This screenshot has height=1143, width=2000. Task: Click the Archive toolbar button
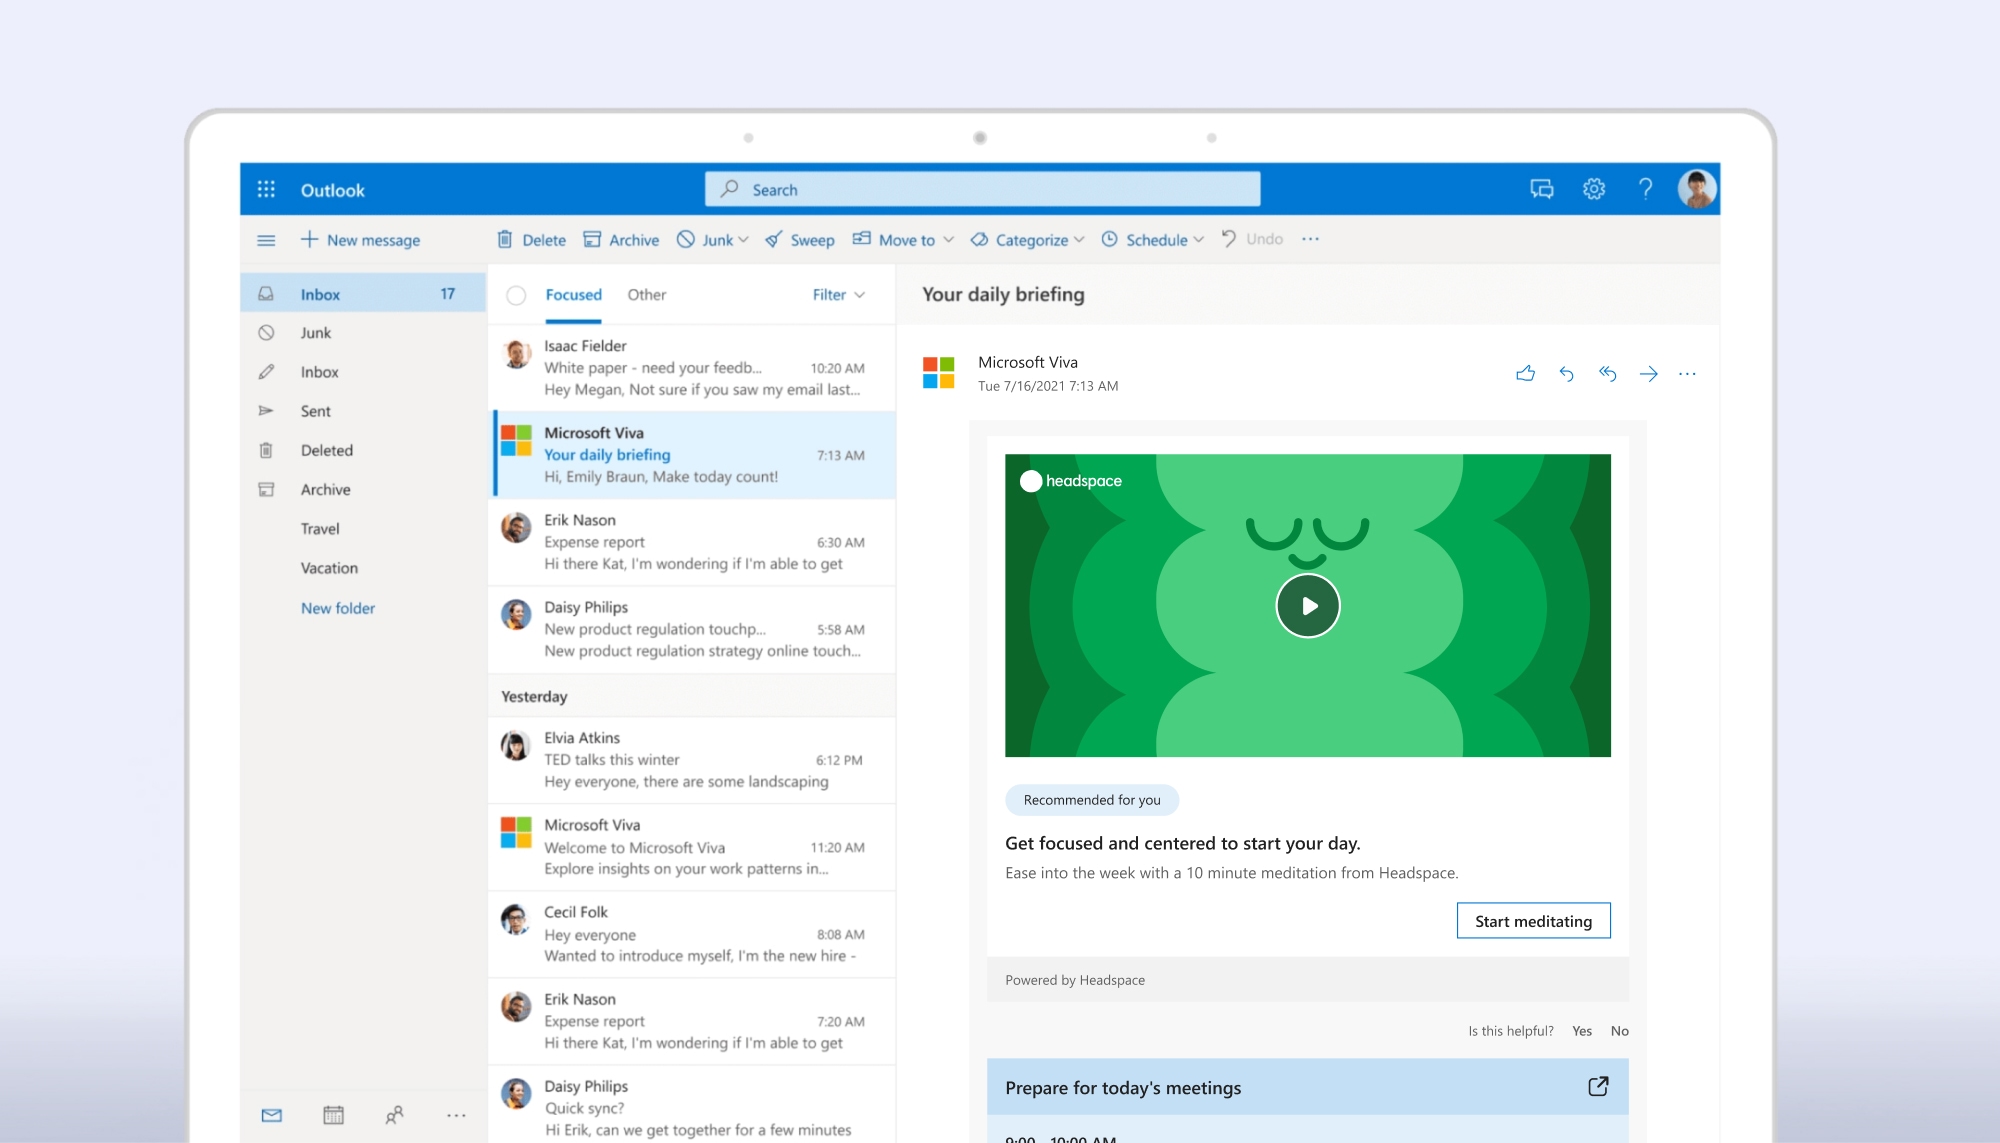coord(621,240)
